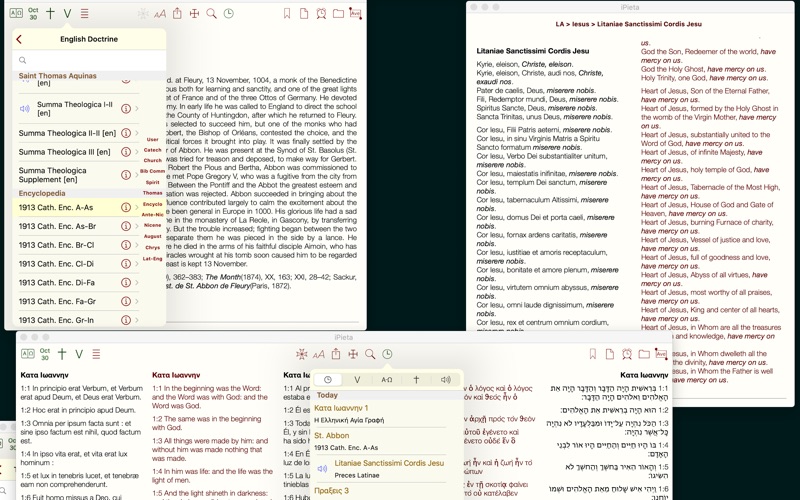The image size is (800, 500).
Task: Click the alarm clock icon in bottom window toolbar
Action: [x=627, y=354]
